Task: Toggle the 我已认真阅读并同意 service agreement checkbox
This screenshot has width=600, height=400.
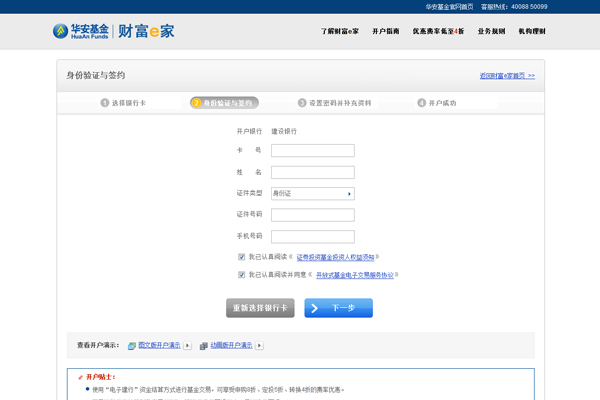Action: coord(242,274)
